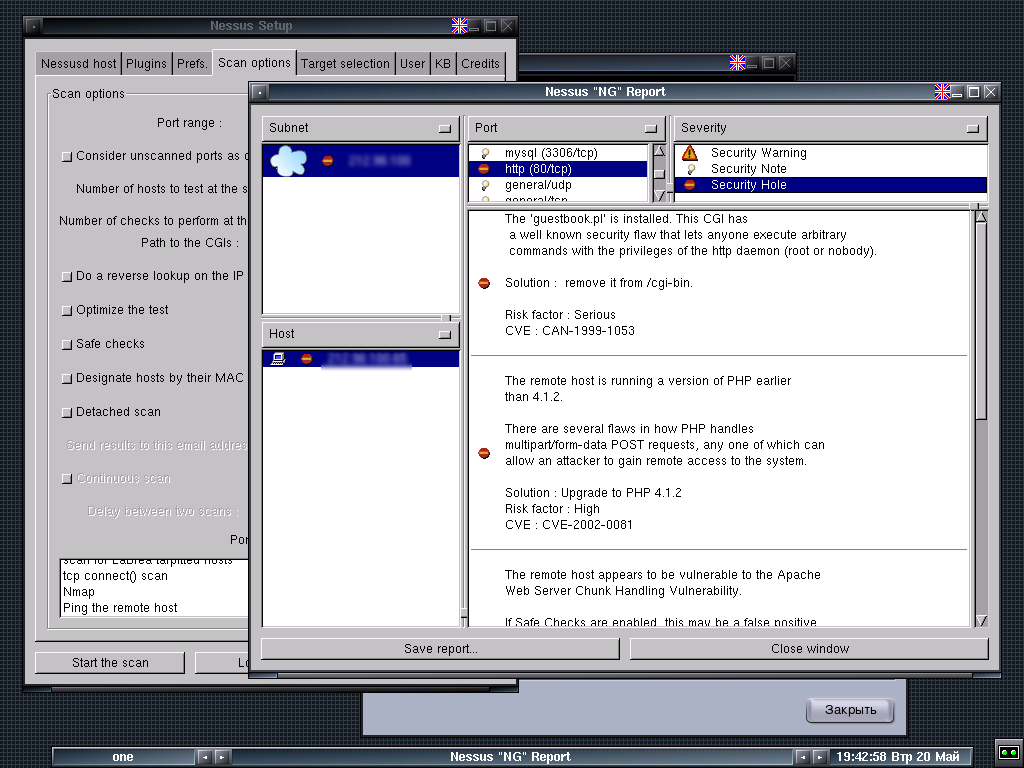Click the left arrow beside the taskbar clock
Screen dimensions: 1024x768
pos(802,757)
